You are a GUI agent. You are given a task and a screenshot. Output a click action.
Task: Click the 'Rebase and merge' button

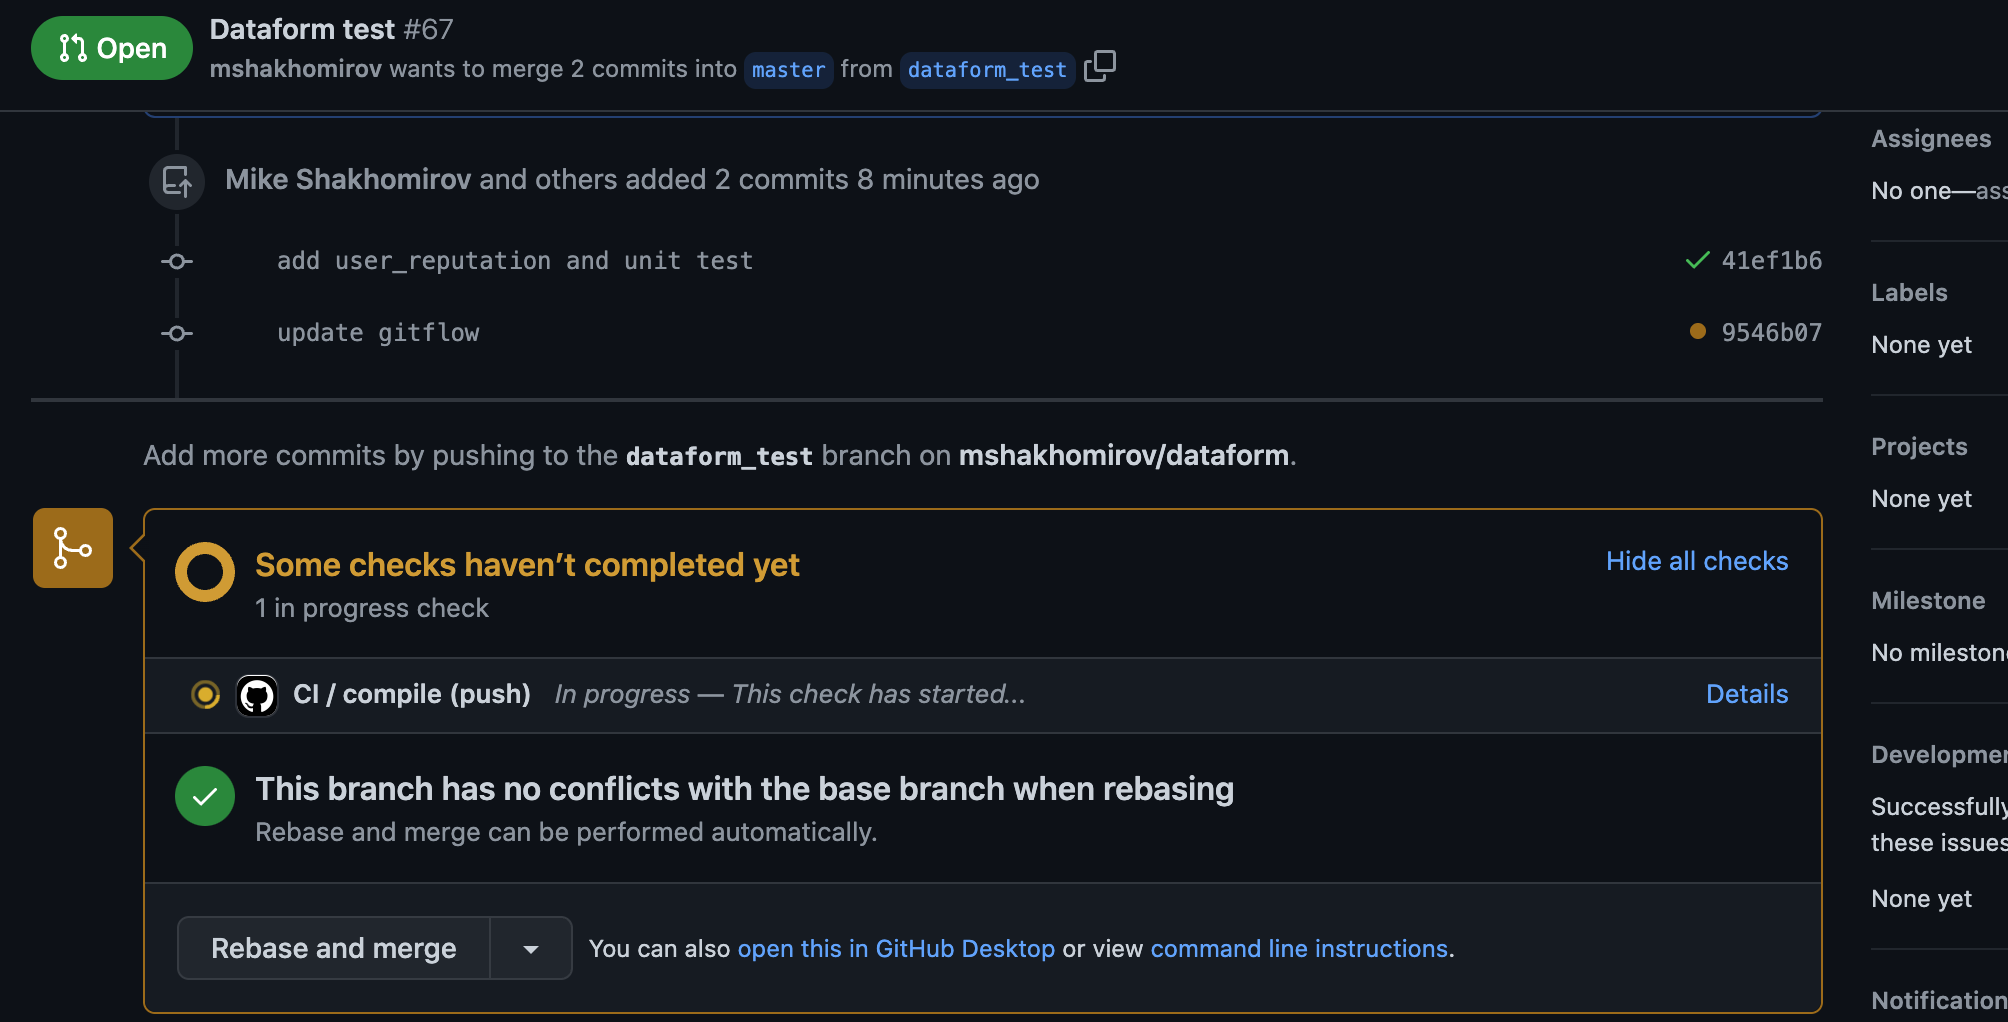[x=333, y=948]
